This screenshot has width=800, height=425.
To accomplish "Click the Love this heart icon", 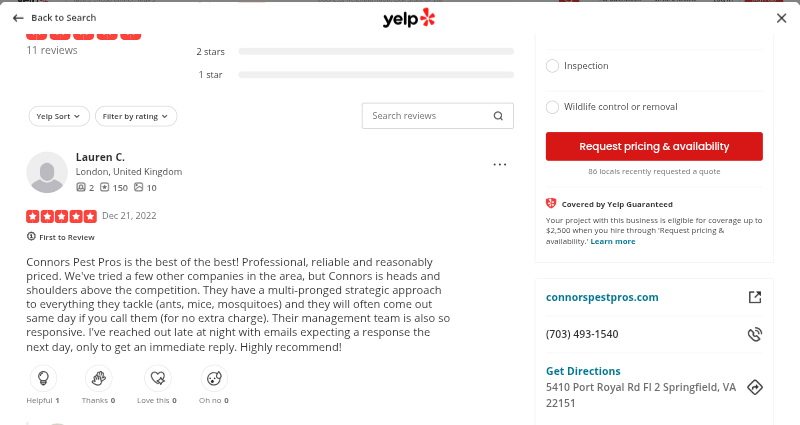I will coord(156,378).
